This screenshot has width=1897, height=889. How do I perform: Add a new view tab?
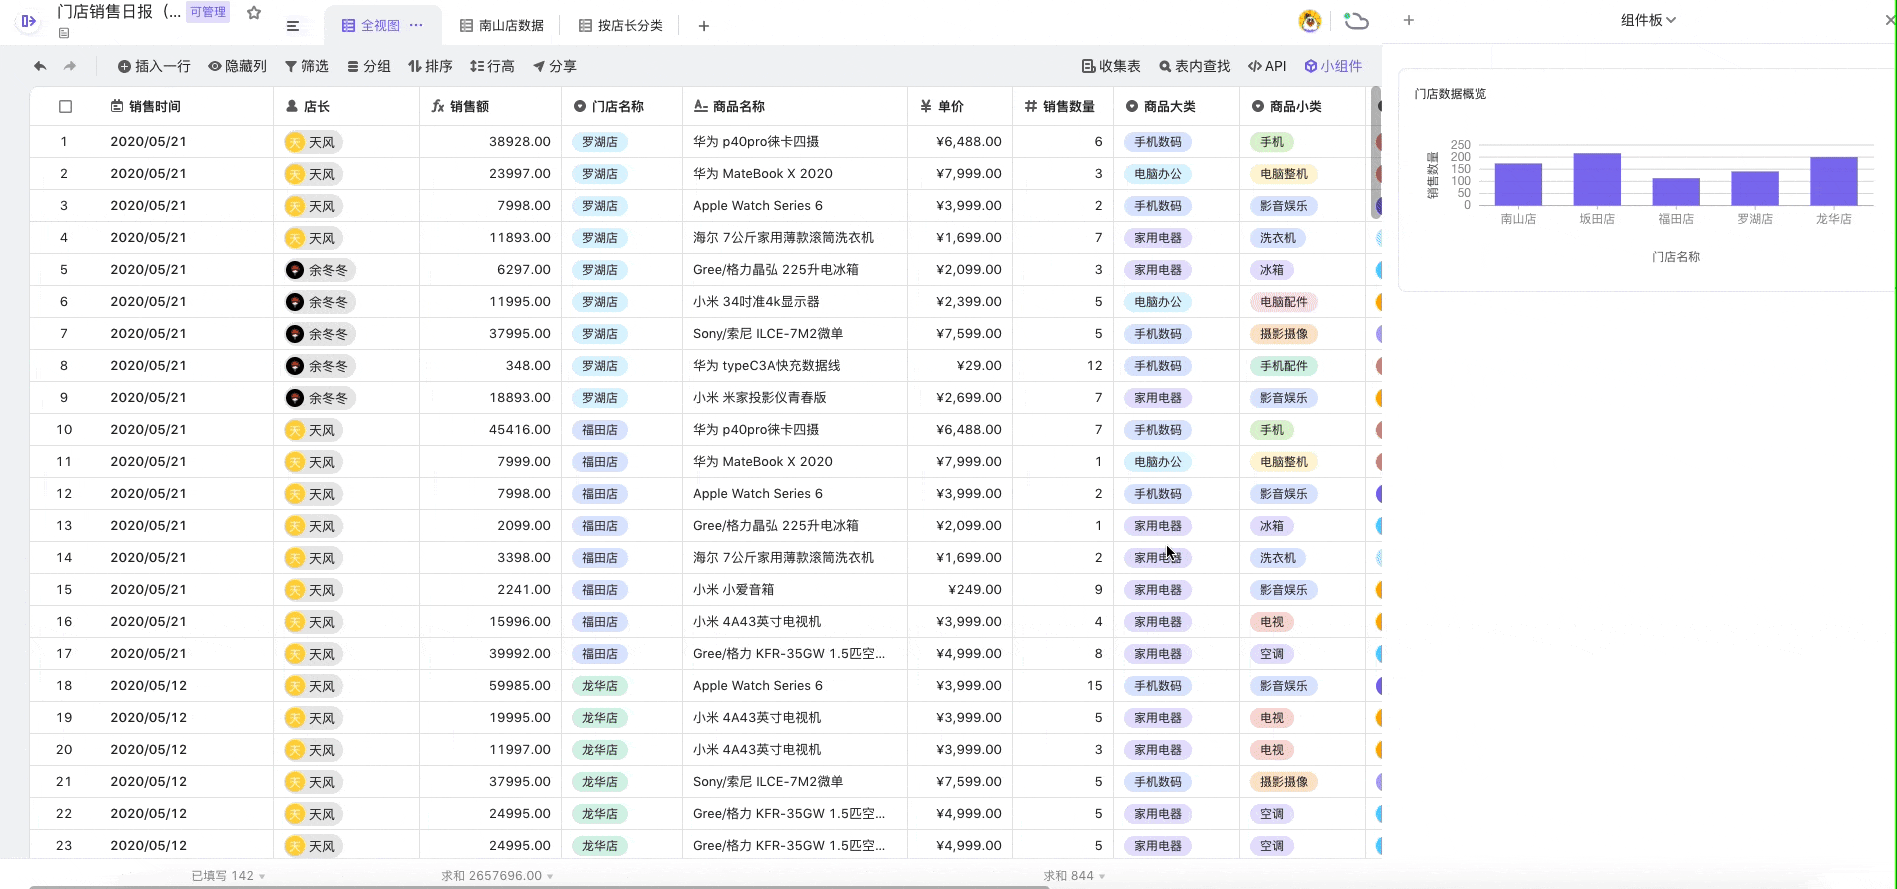coord(704,26)
